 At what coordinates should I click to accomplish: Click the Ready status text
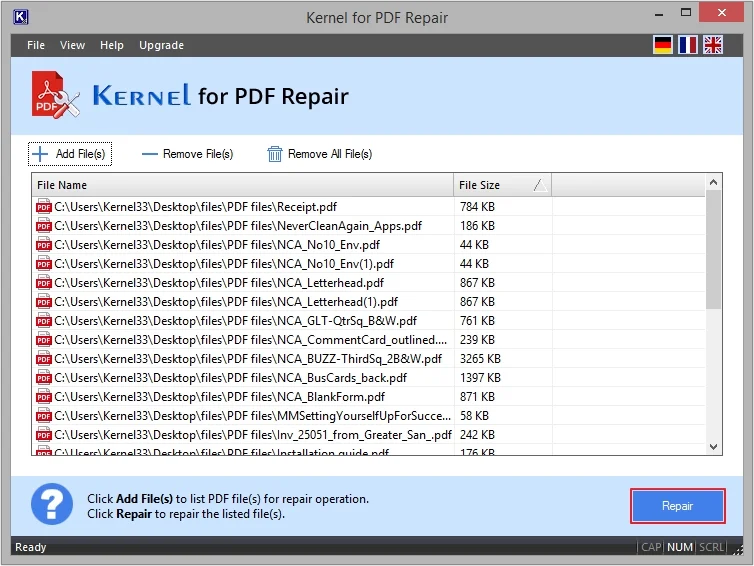pos(31,547)
